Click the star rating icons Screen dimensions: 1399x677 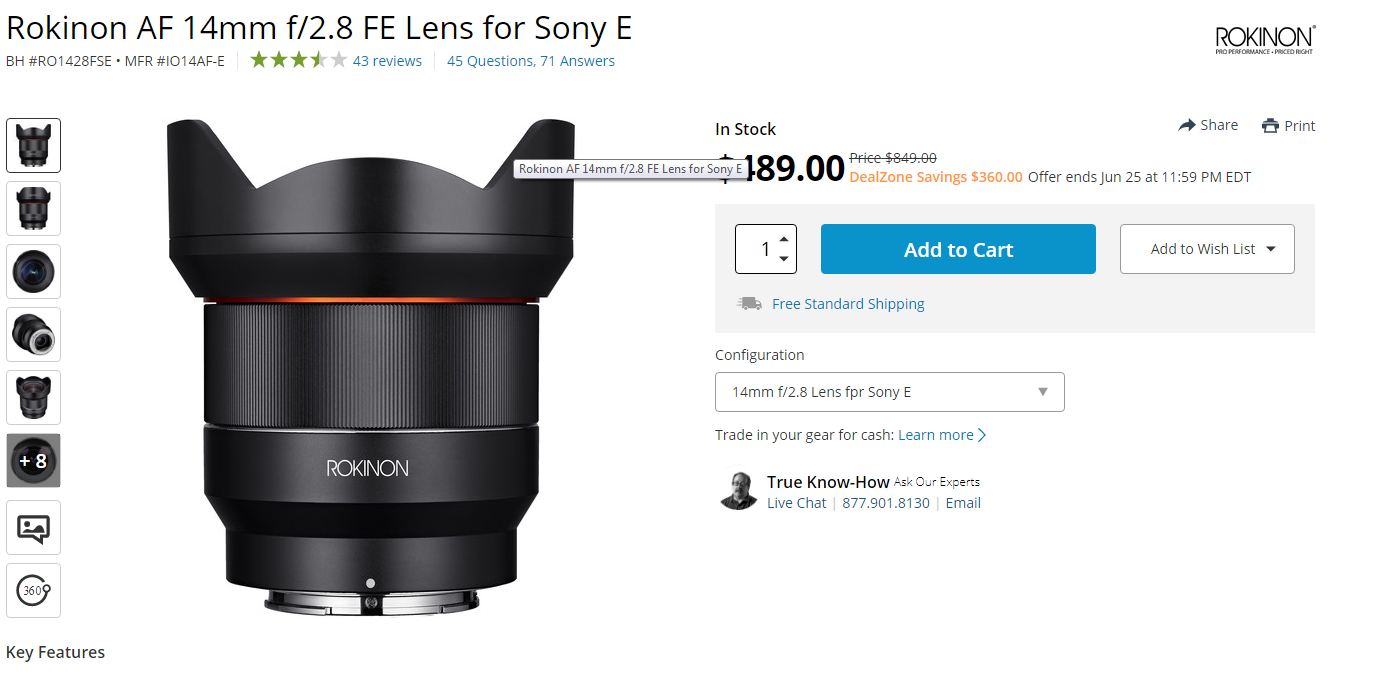298,60
